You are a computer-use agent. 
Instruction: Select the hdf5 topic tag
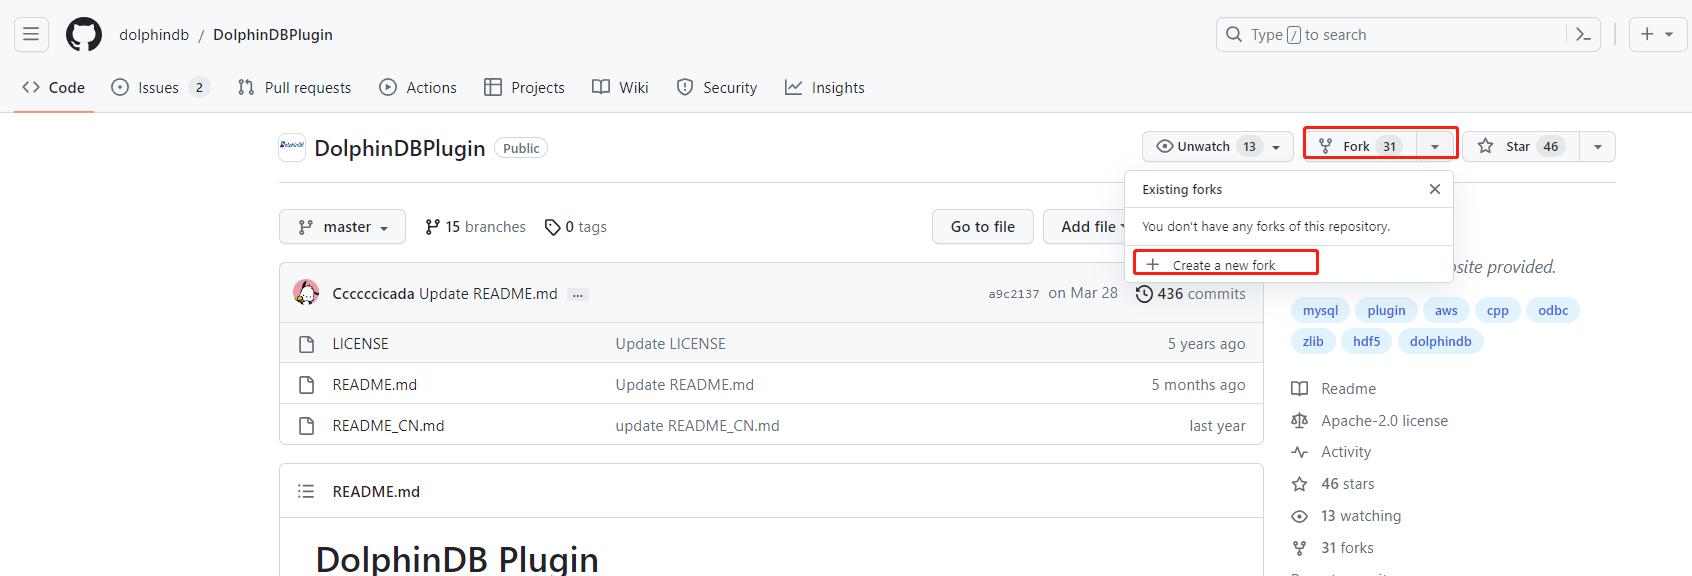[x=1366, y=341]
